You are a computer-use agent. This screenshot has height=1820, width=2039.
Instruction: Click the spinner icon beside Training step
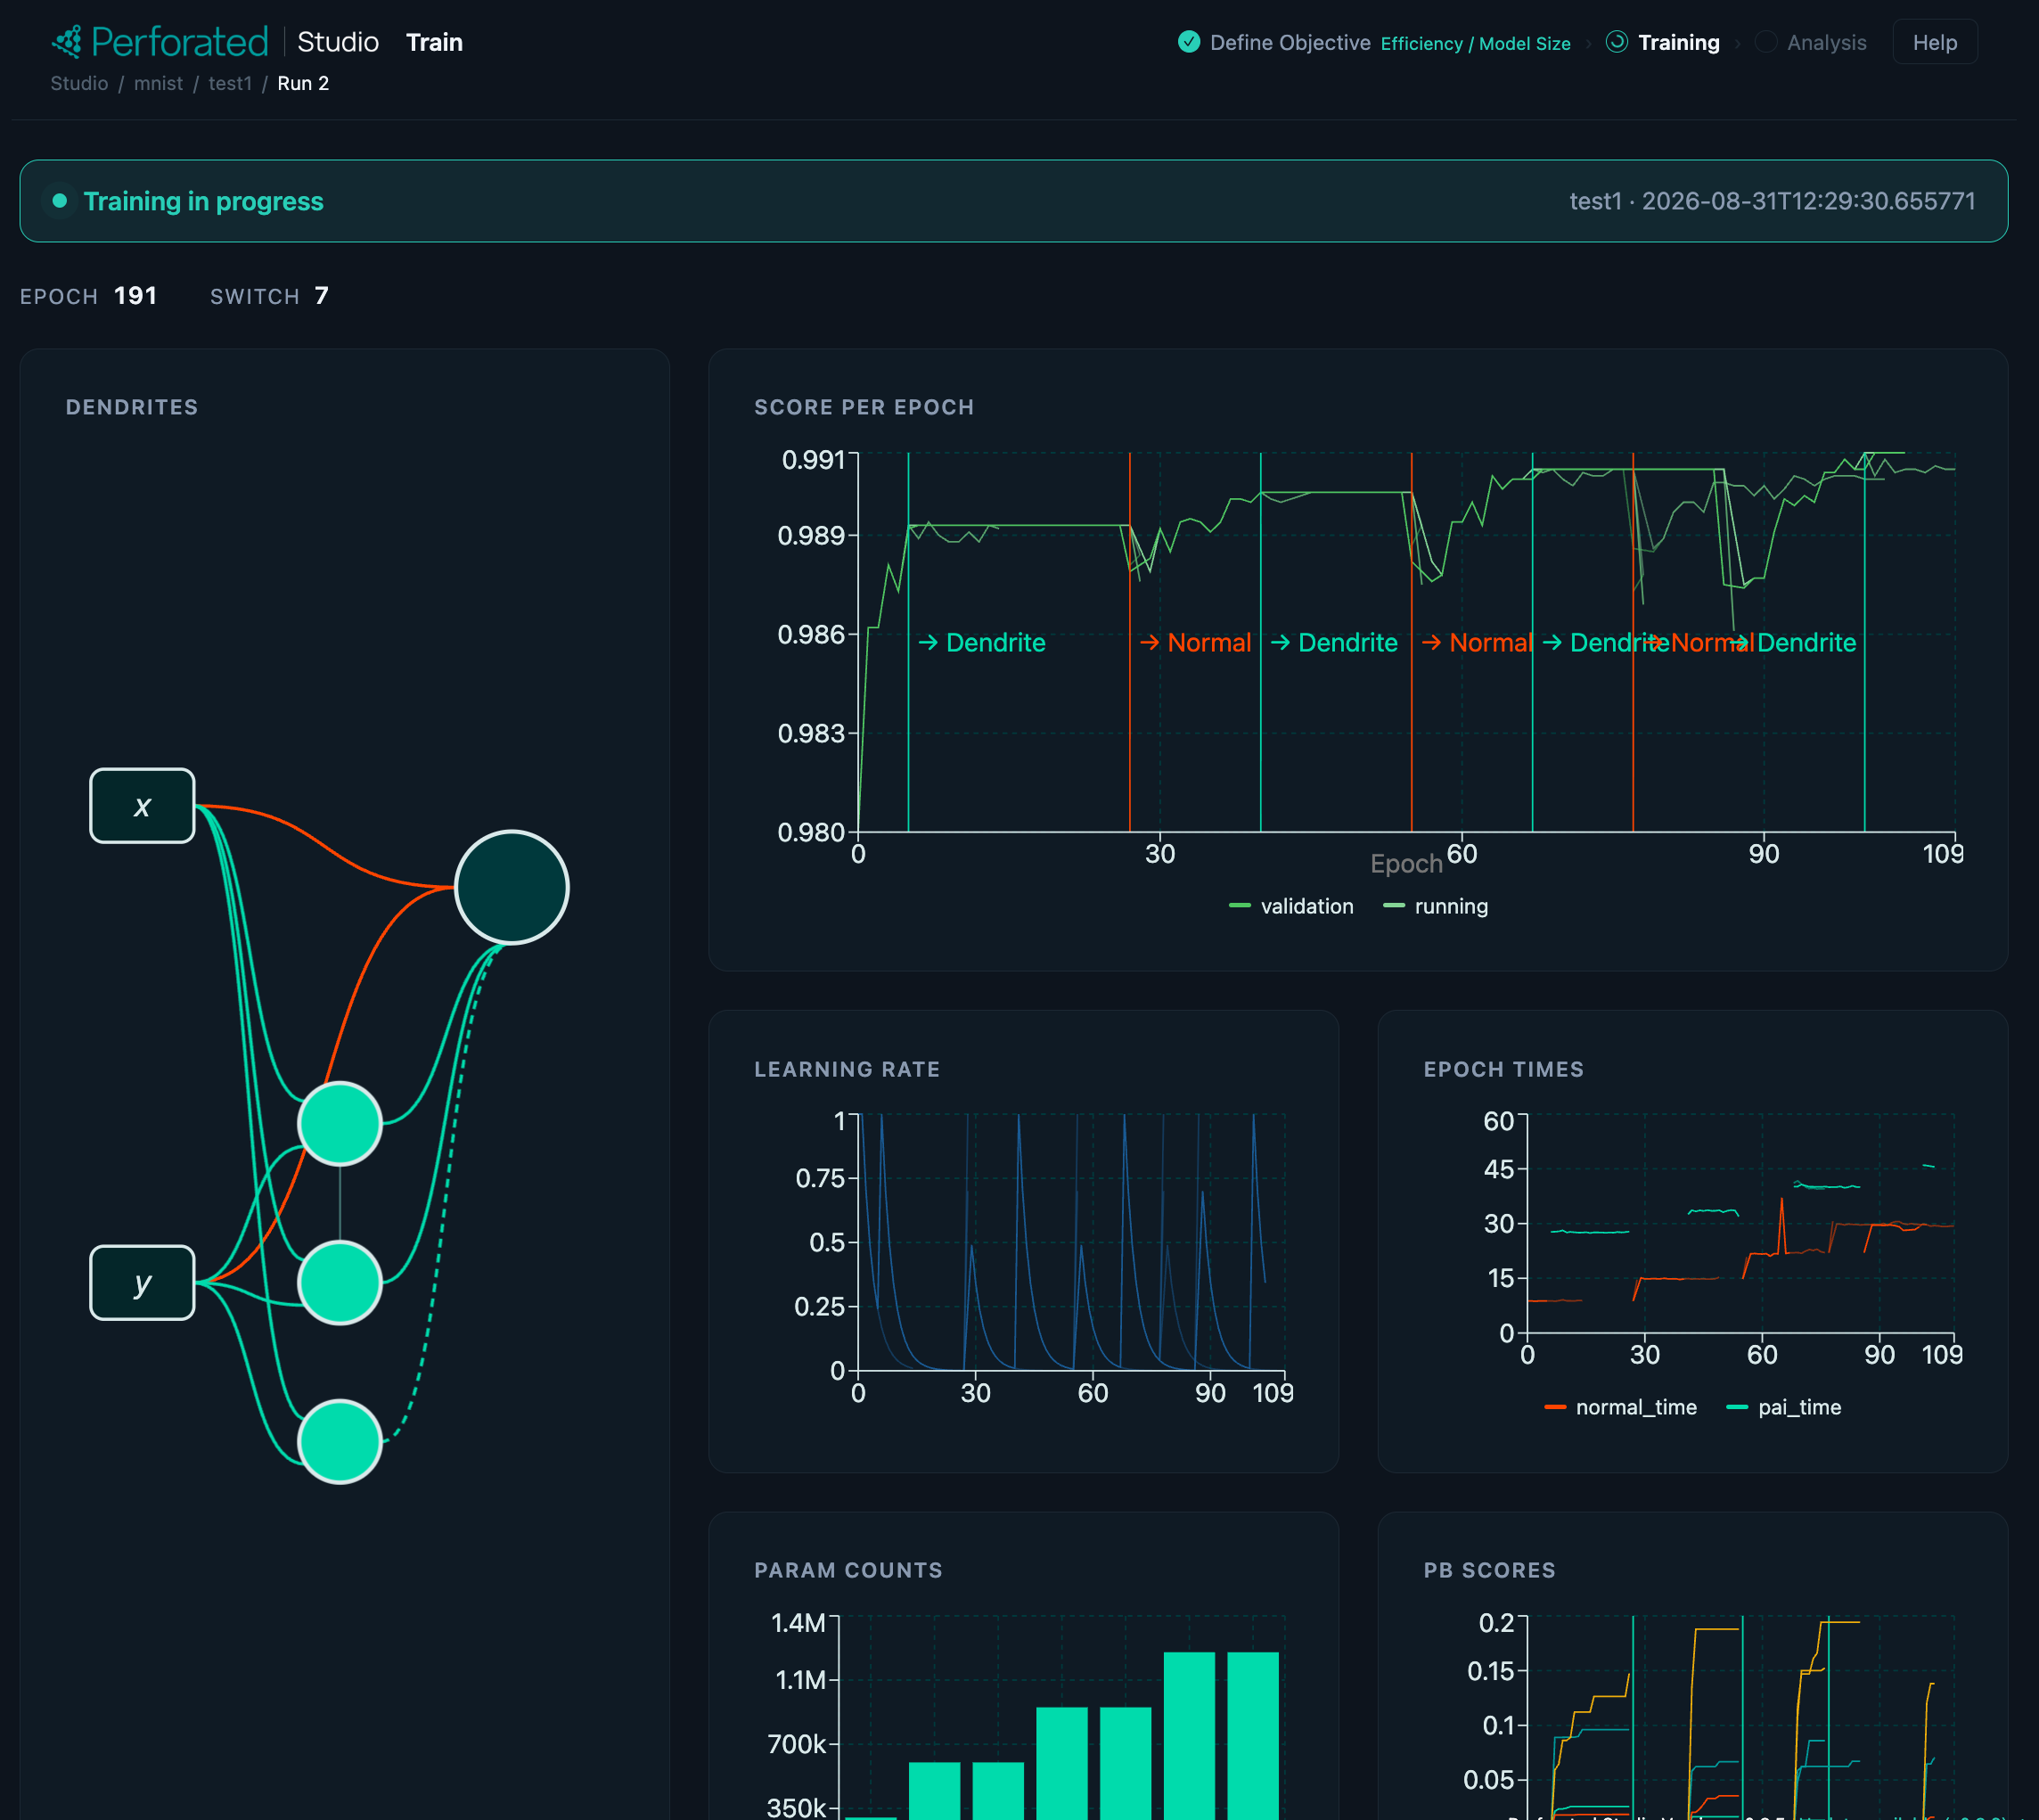pyautogui.click(x=1616, y=42)
